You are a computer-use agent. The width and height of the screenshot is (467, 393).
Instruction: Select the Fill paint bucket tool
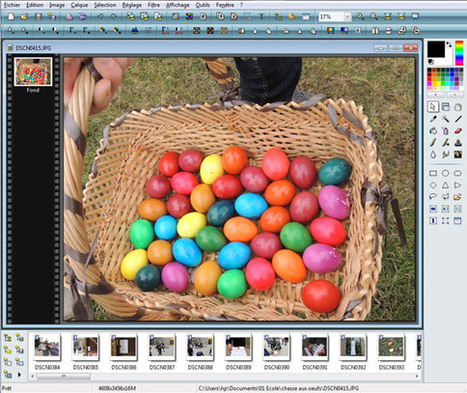433,131
